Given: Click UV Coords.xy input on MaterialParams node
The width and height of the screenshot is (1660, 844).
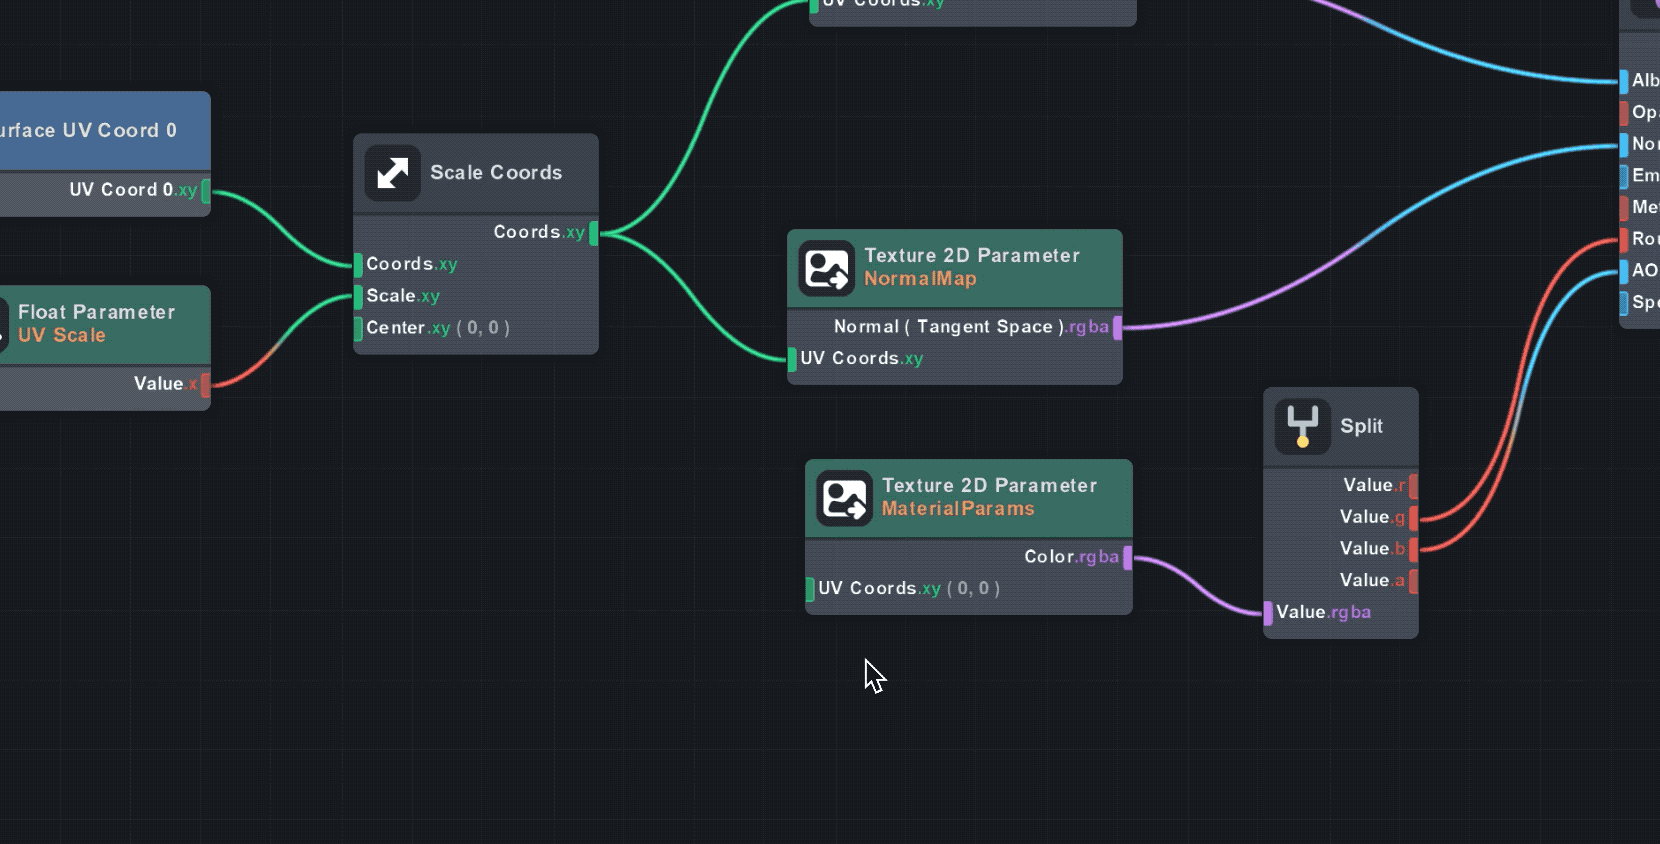Looking at the screenshot, I should pos(810,589).
